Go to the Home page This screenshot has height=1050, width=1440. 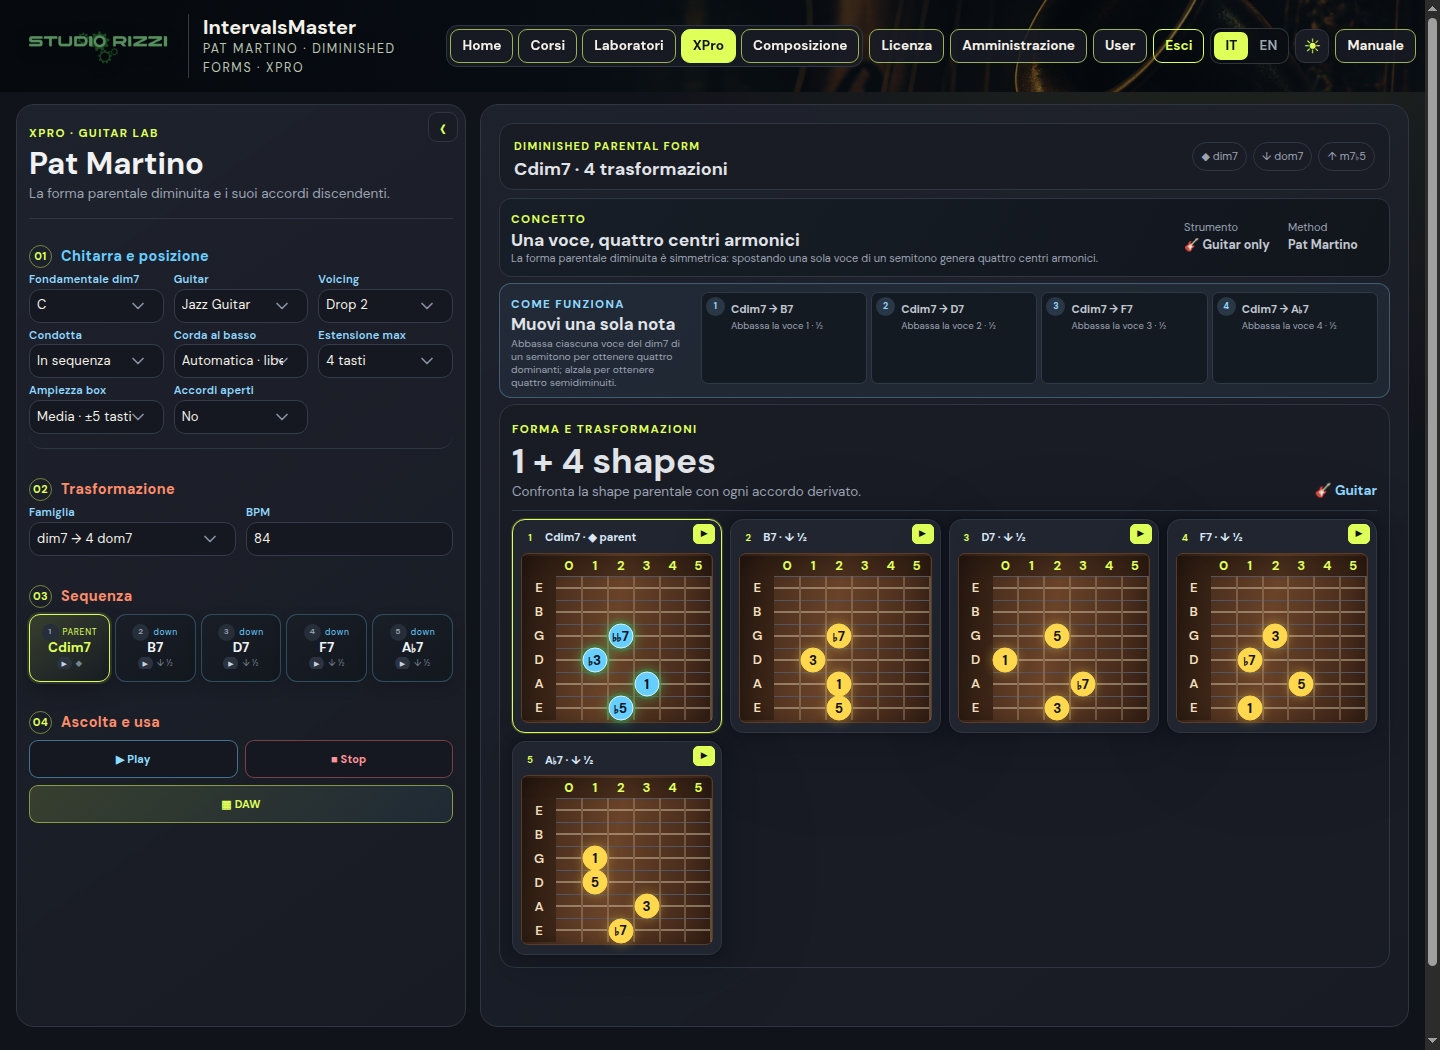point(482,46)
